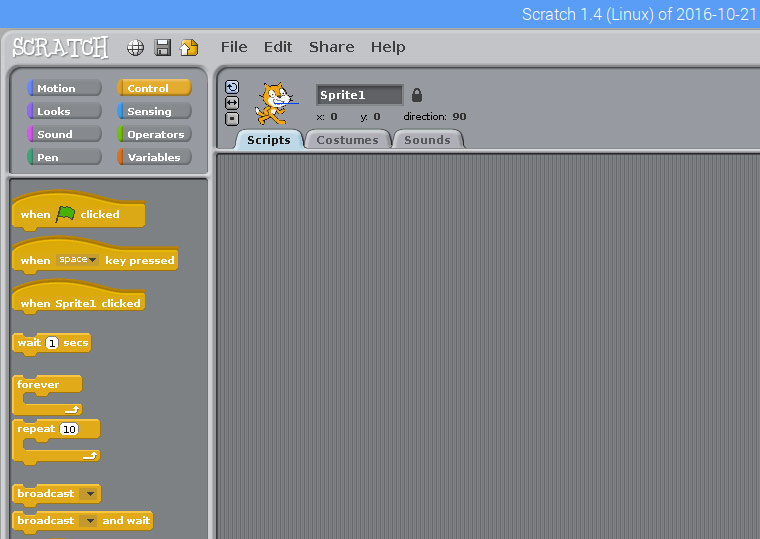The image size is (760, 539).
Task: Select the 'can rotate' rotation style
Action: pyautogui.click(x=232, y=87)
